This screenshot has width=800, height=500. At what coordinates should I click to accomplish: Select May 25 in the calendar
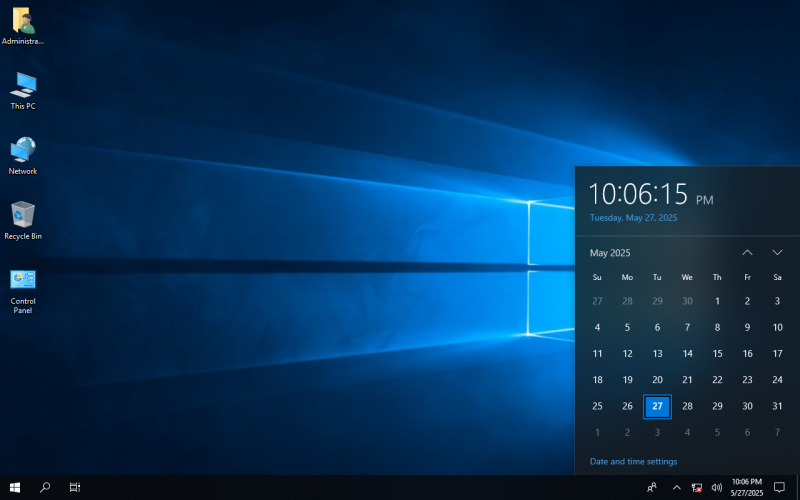tap(597, 406)
